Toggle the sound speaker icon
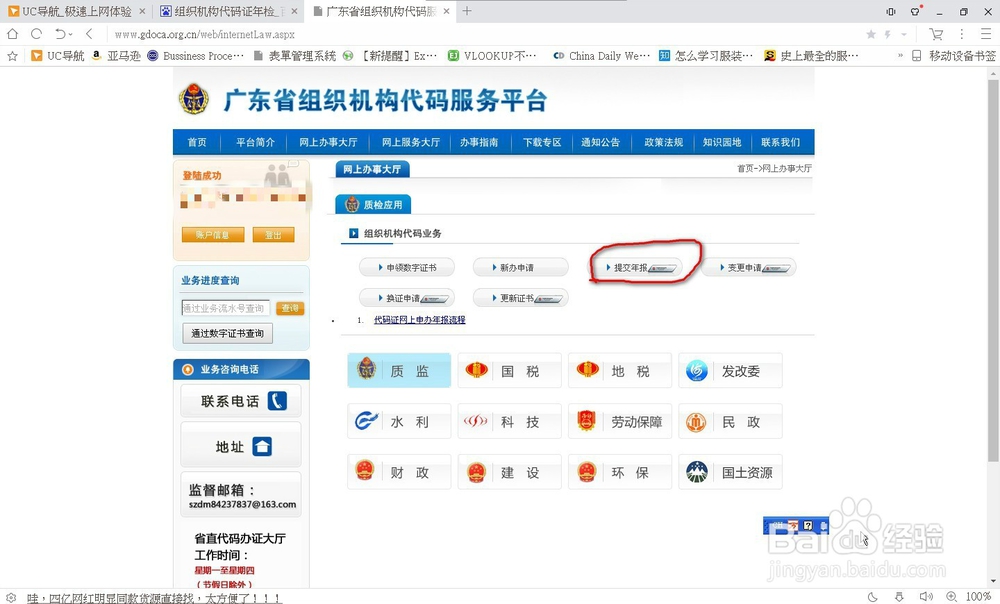This screenshot has width=1000, height=604. tap(926, 596)
